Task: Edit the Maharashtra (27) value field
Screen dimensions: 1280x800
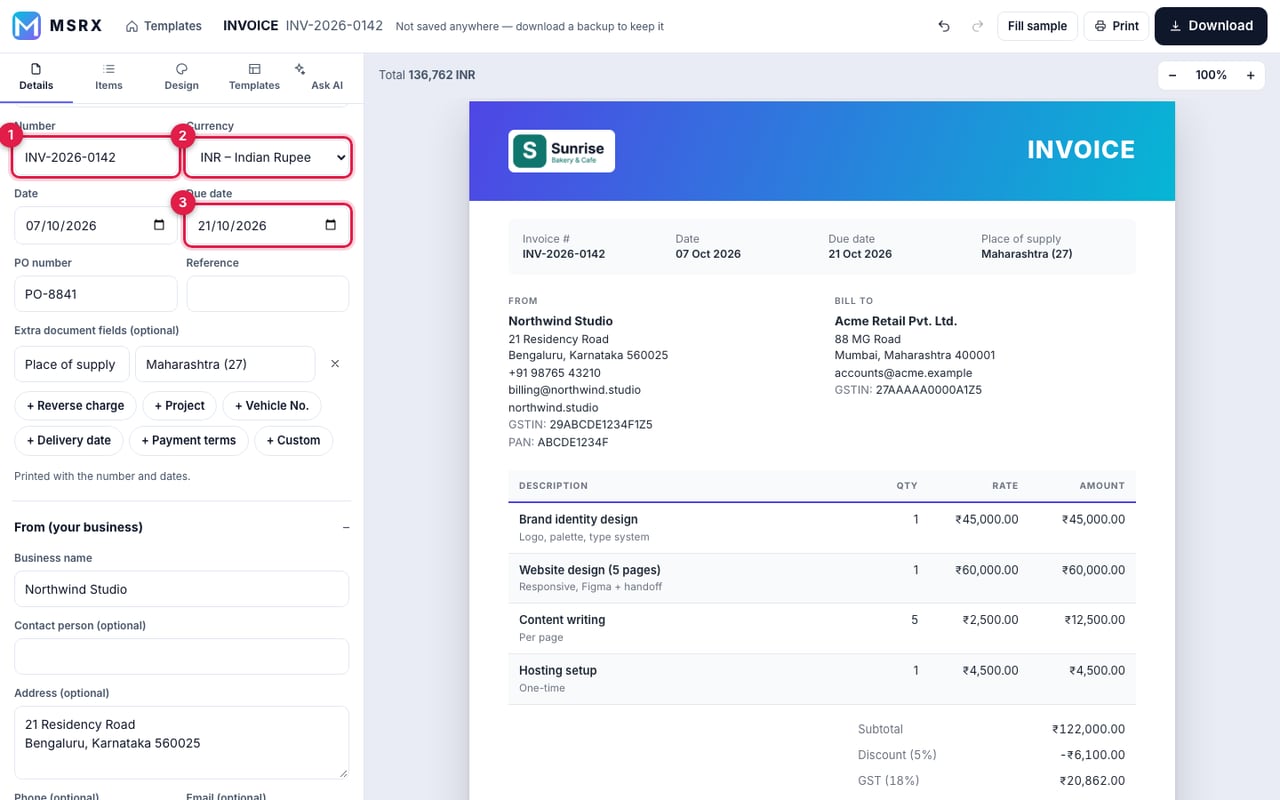Action: 225,364
